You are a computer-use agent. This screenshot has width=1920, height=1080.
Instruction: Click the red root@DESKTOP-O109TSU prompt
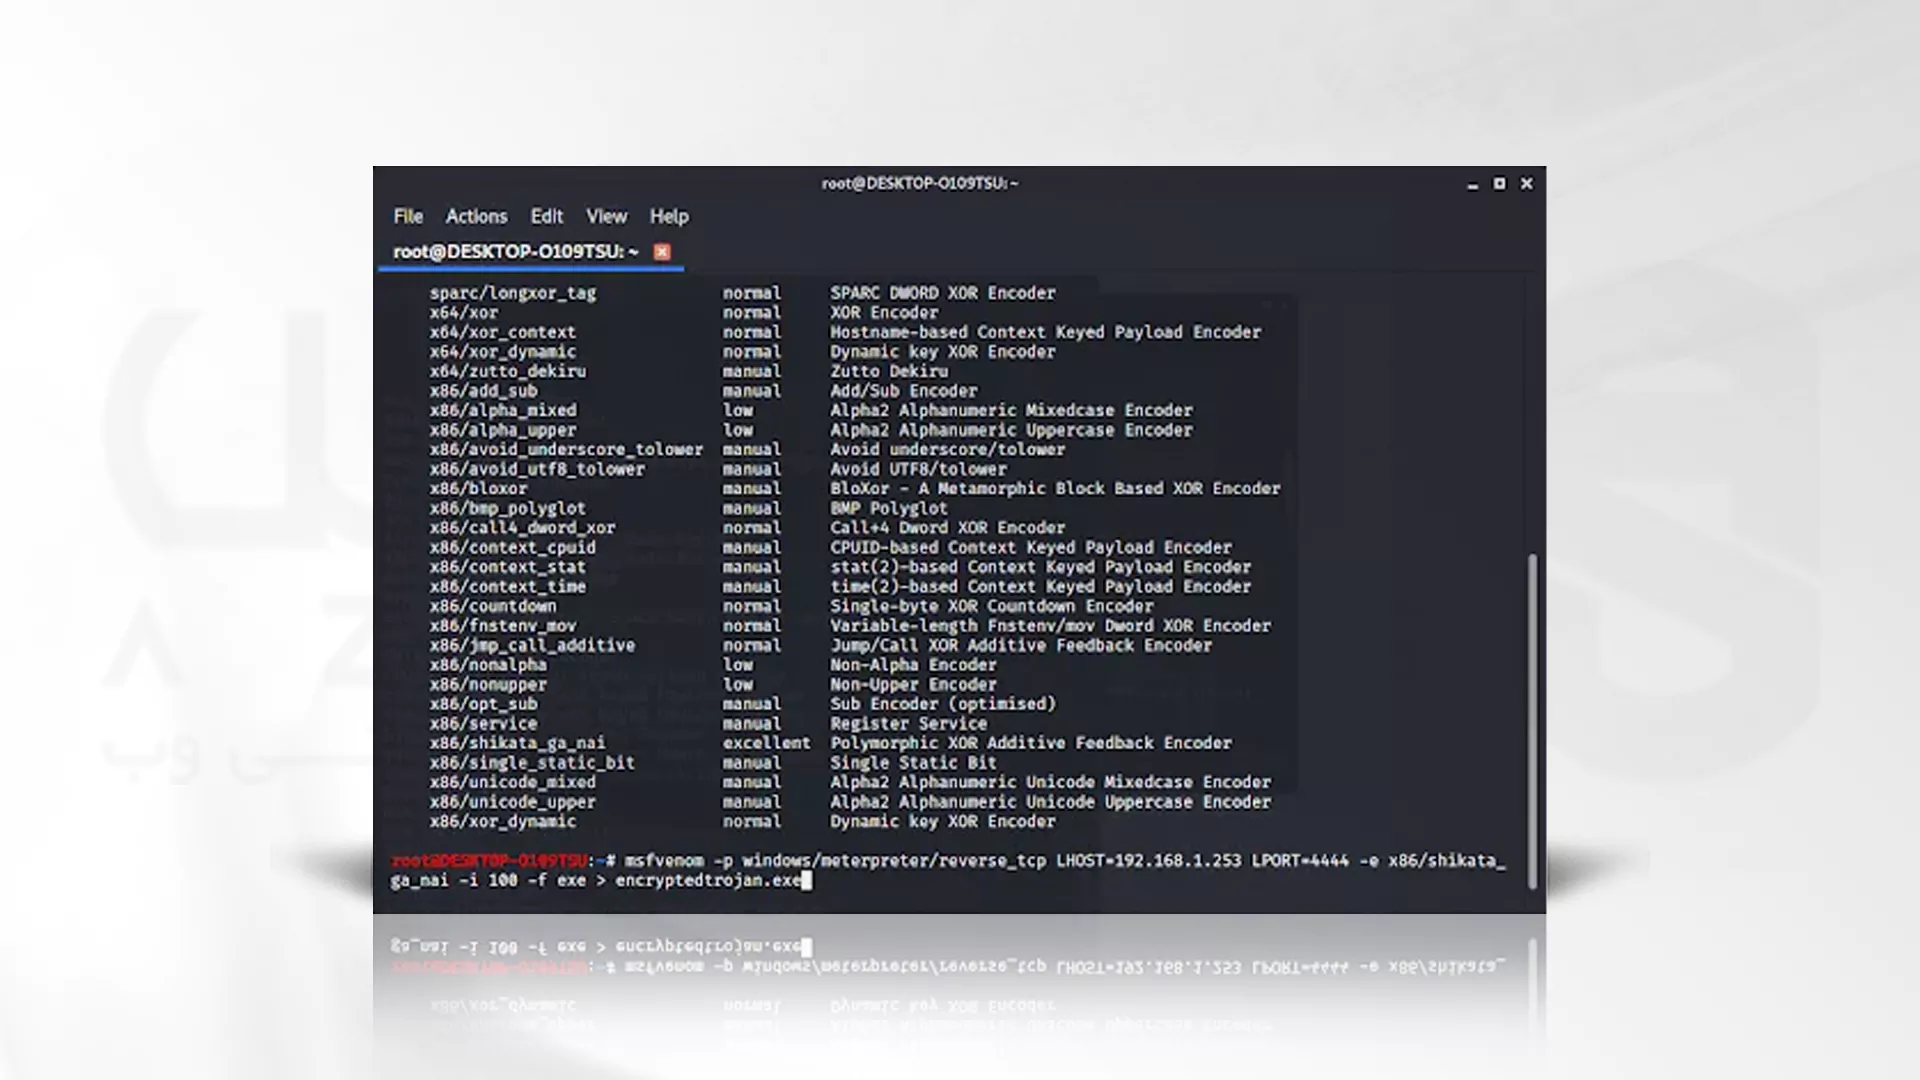click(x=489, y=860)
